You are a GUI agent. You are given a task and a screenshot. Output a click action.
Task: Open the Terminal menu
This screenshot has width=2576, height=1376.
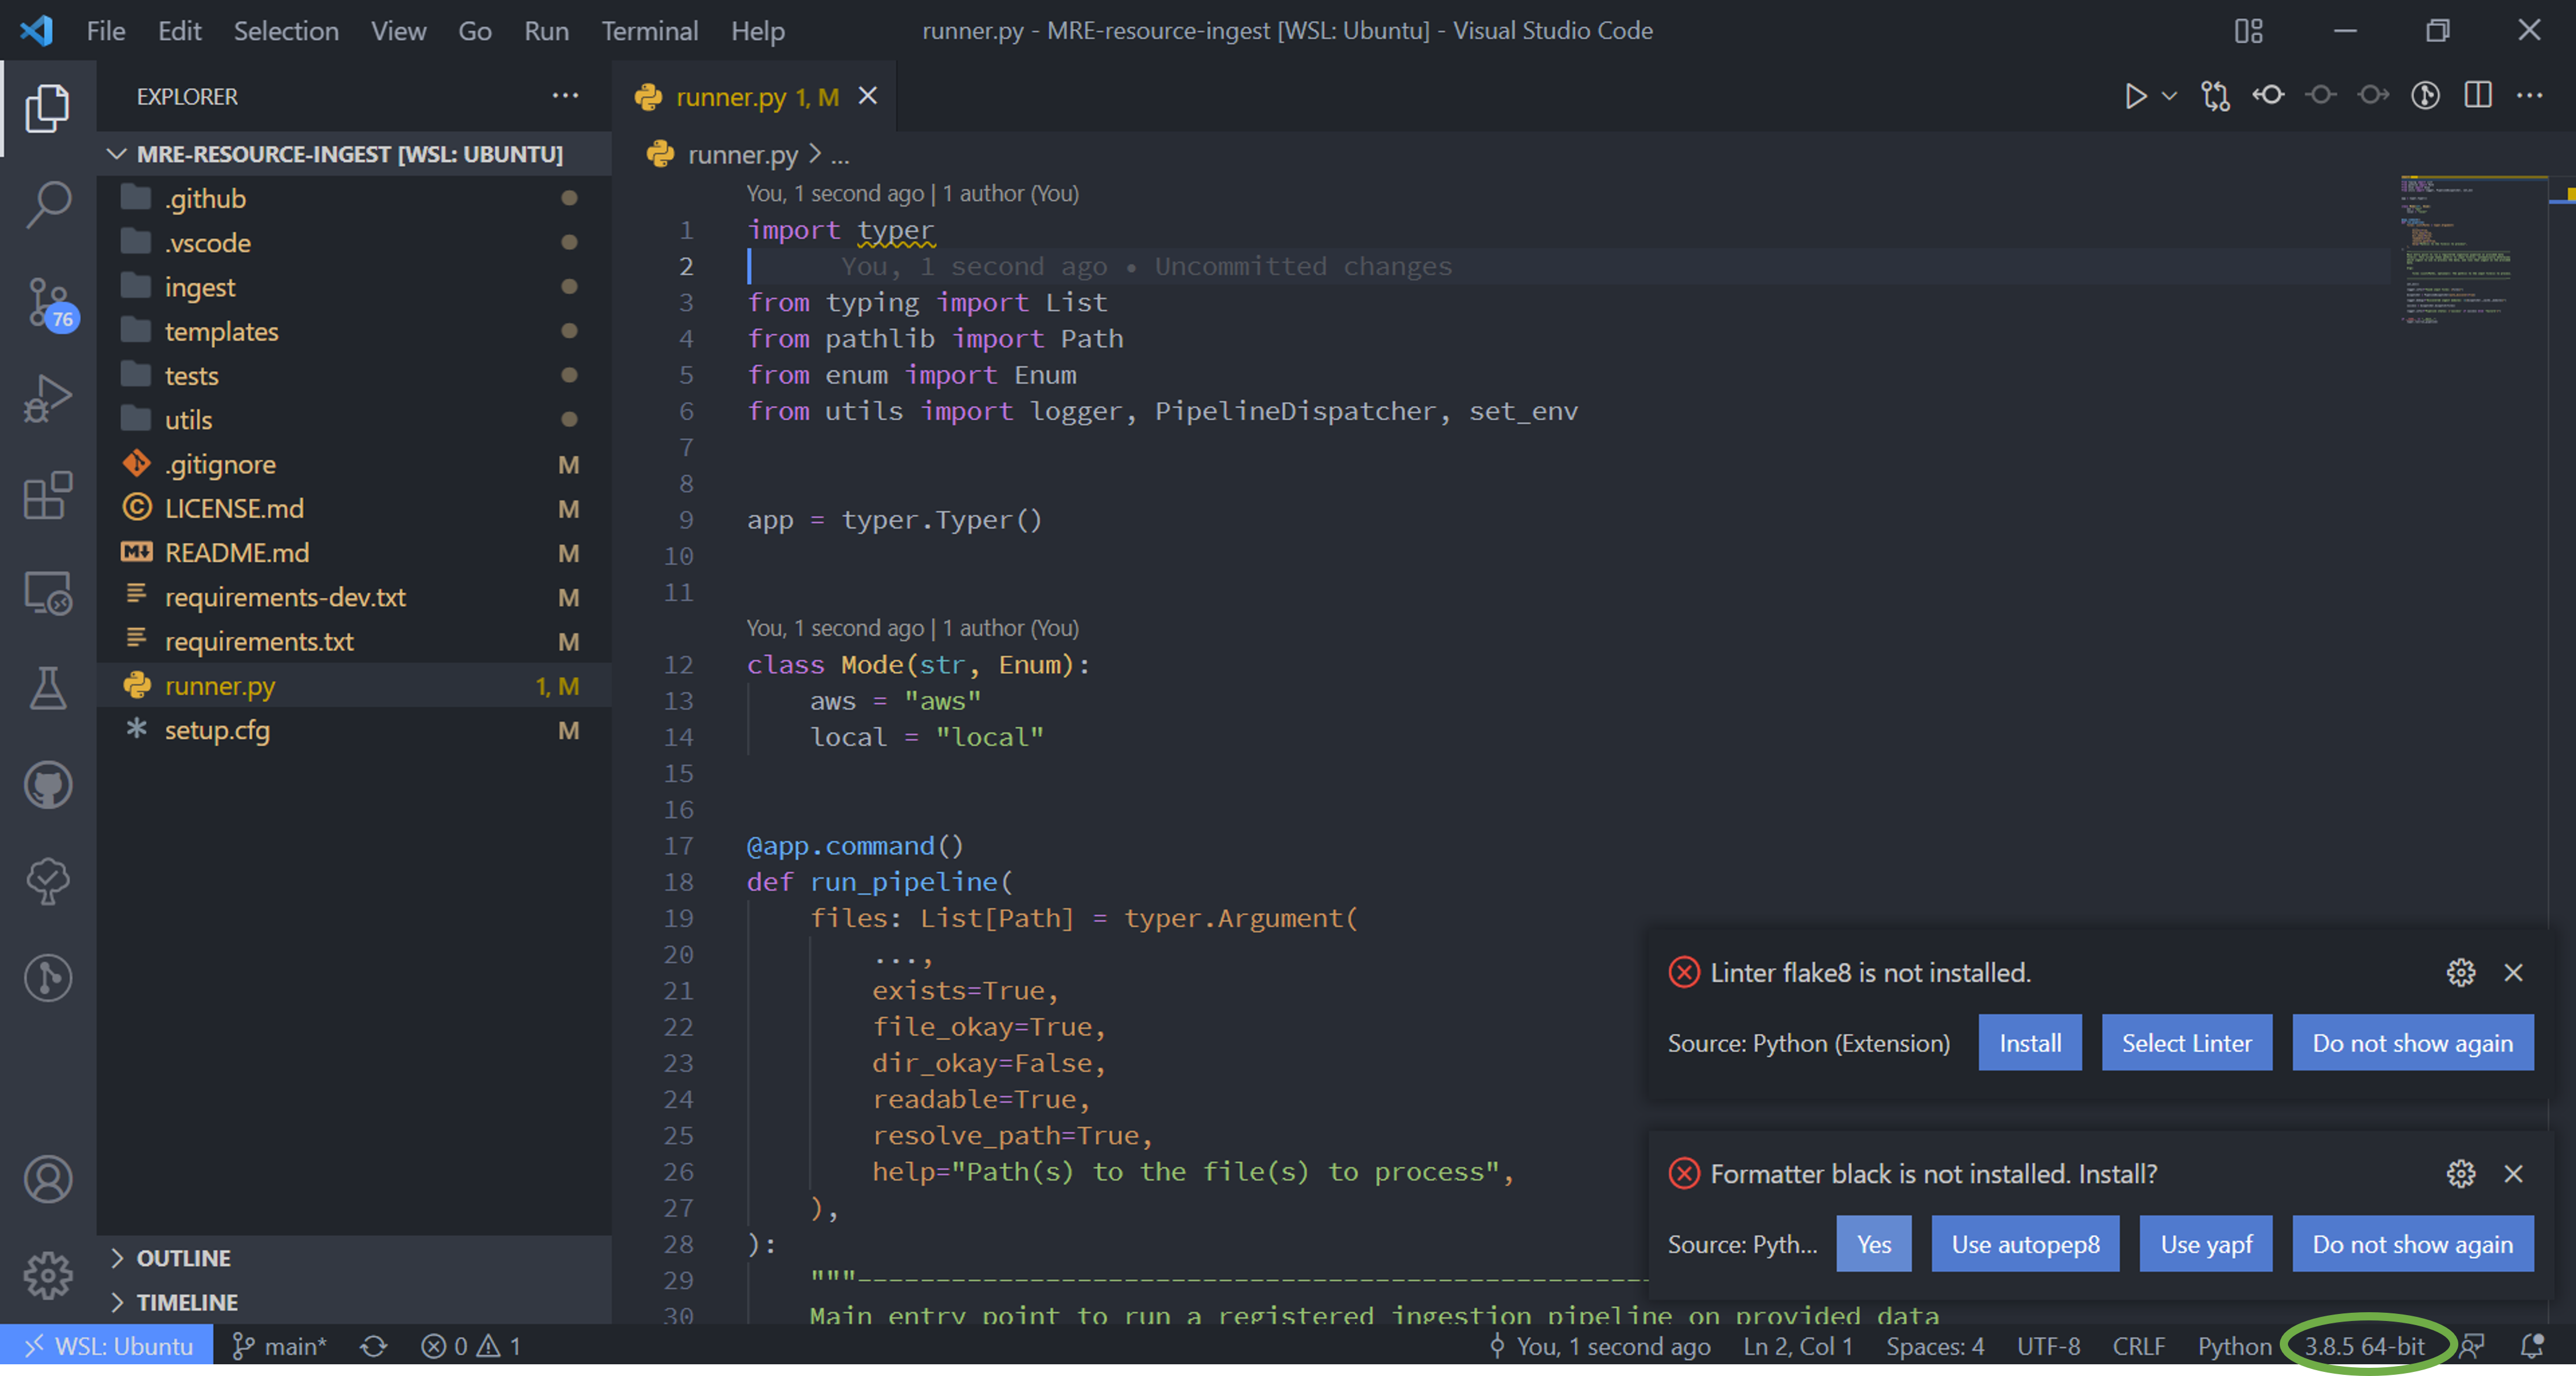pos(649,31)
